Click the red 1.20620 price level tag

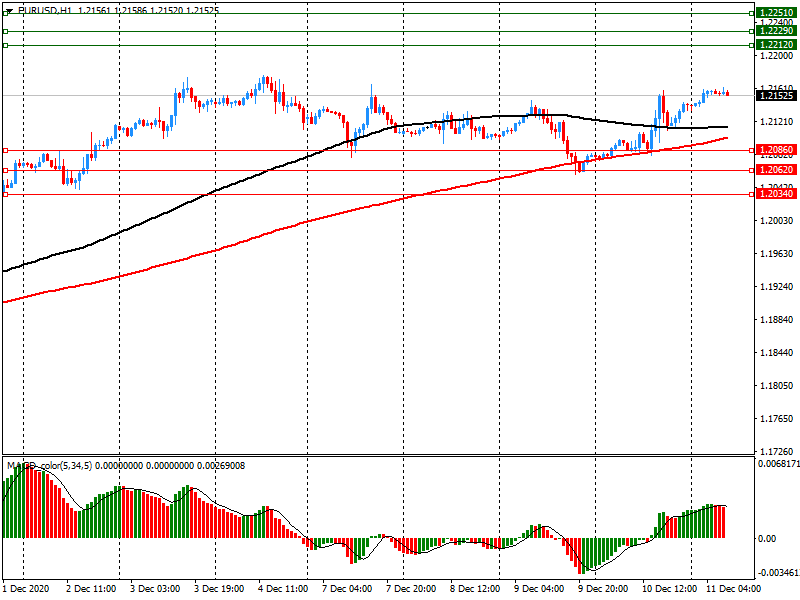pos(777,170)
